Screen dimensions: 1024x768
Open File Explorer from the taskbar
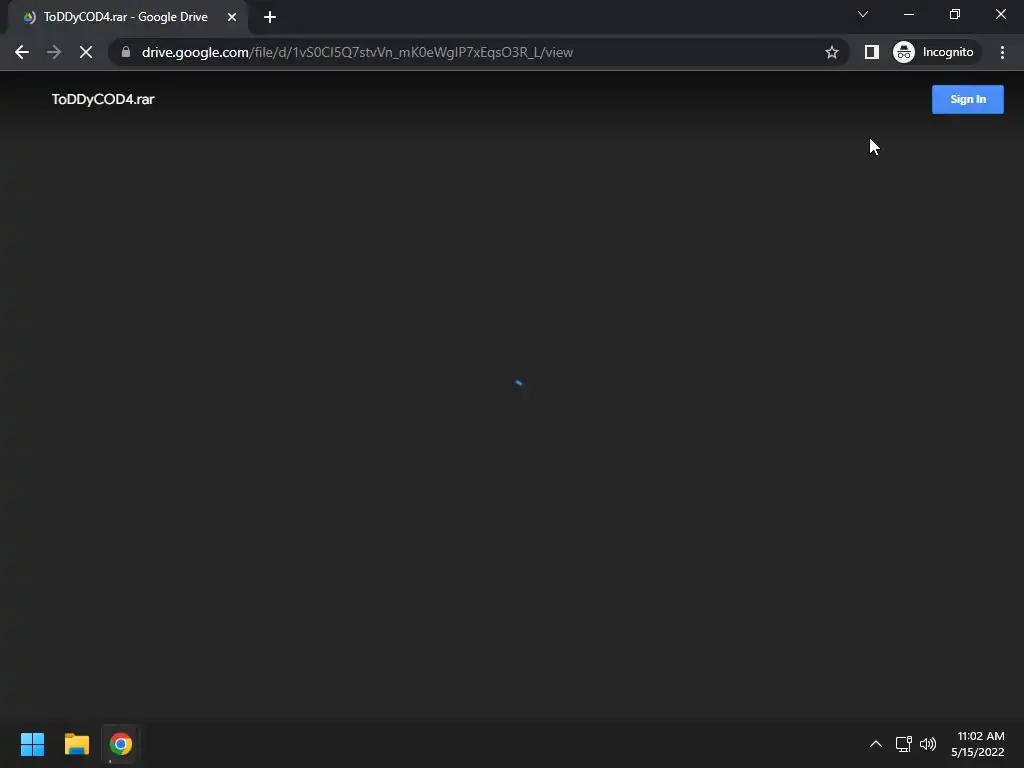coord(76,744)
